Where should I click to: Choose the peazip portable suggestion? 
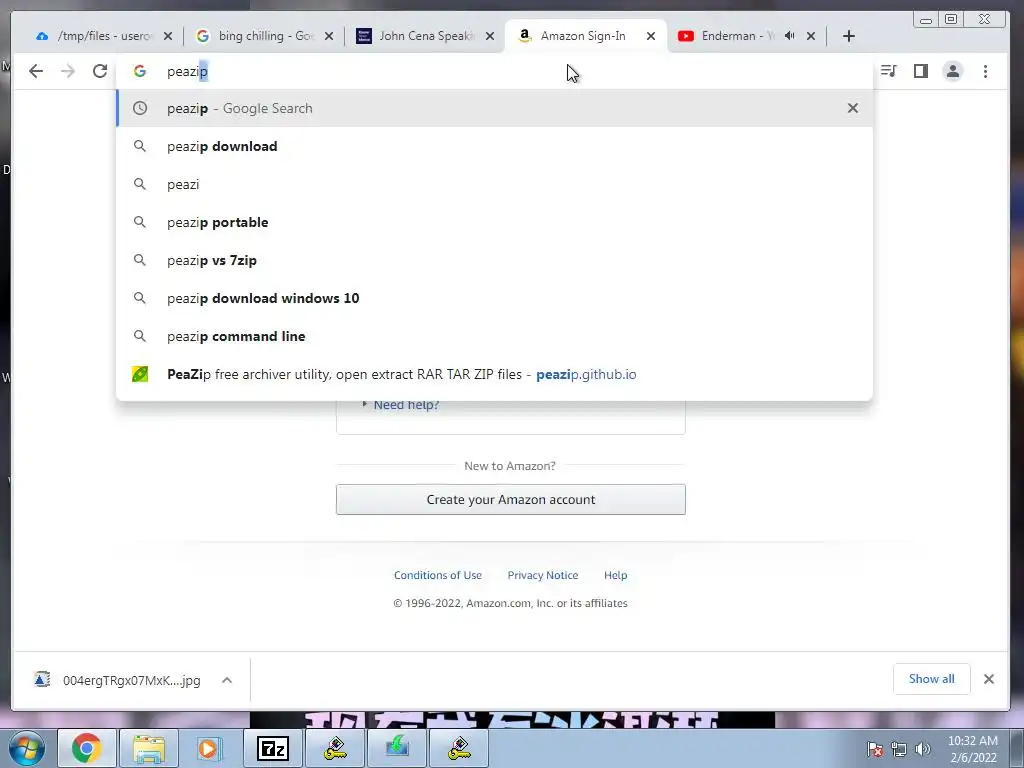pos(494,222)
